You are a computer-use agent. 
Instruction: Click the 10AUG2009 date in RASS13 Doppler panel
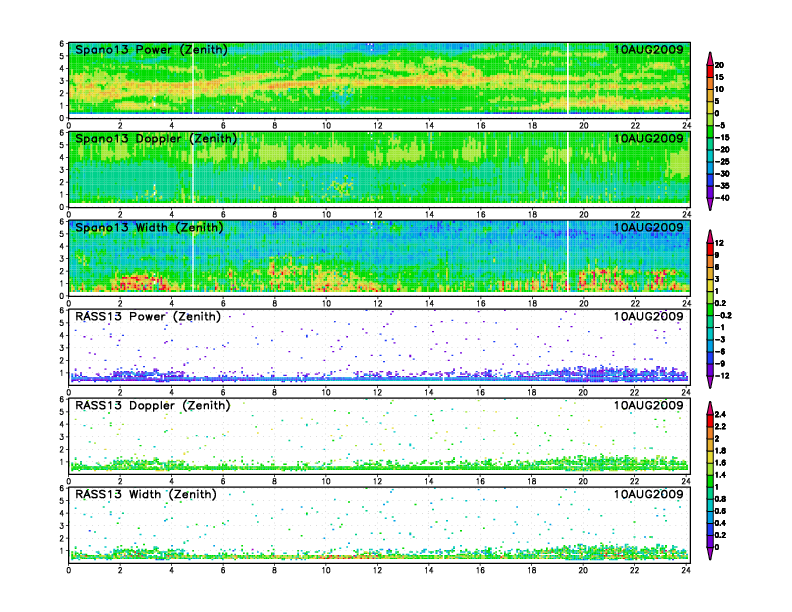(648, 405)
